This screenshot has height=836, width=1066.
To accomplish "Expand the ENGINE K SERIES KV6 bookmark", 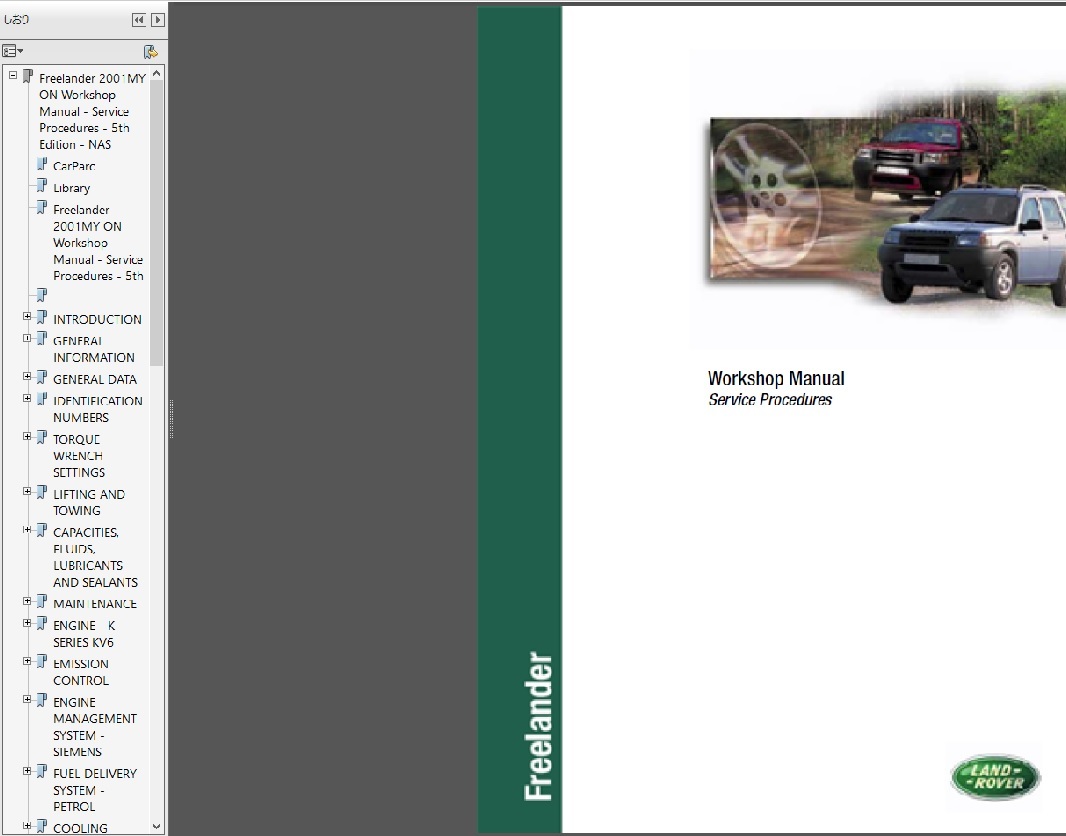I will (x=27, y=623).
